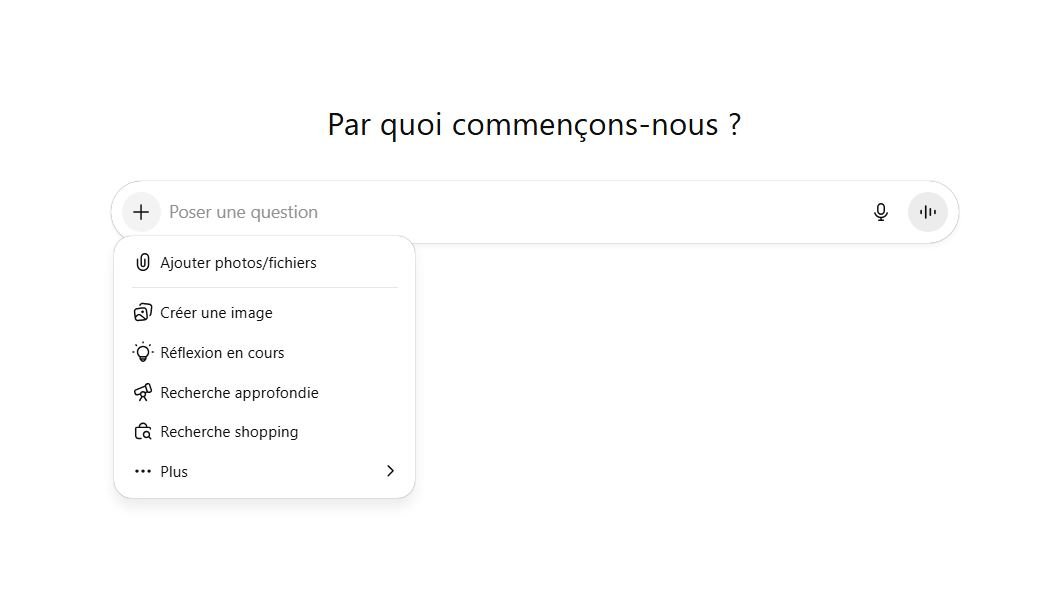Screen dimensions: 1062x603
Task: Expand the Plus submenu via the chevron
Action: point(390,471)
